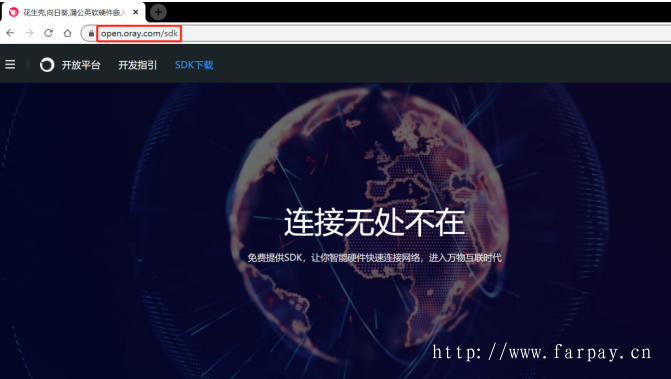Open the 开发指引 menu item
The image size is (671, 379).
pos(137,65)
